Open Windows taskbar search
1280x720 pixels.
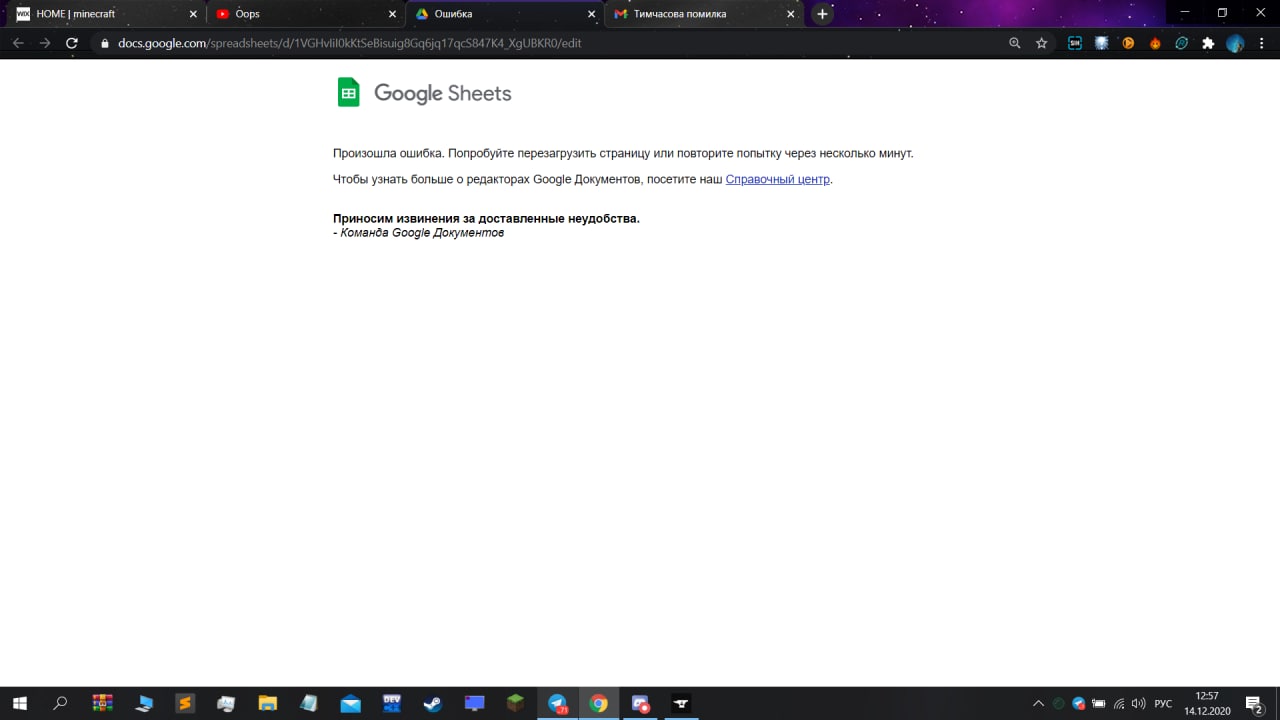(x=60, y=703)
